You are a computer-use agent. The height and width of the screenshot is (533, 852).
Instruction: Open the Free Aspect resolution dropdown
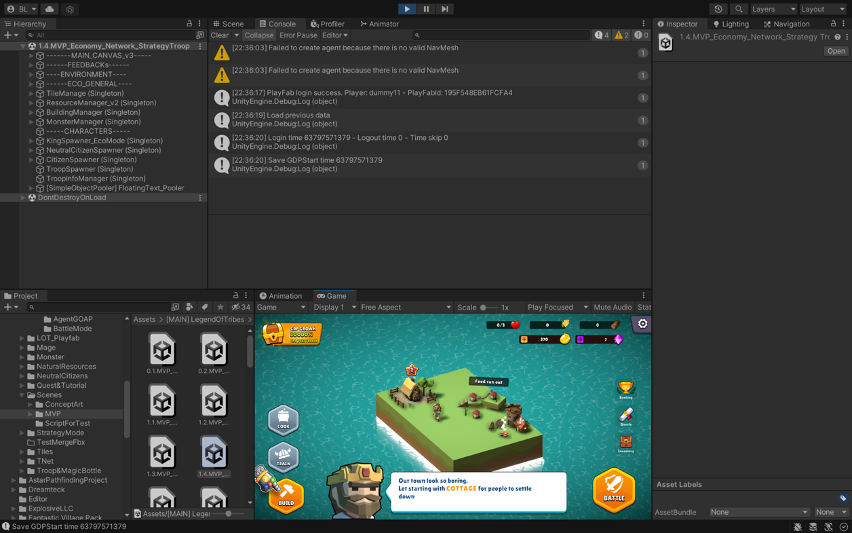(404, 308)
